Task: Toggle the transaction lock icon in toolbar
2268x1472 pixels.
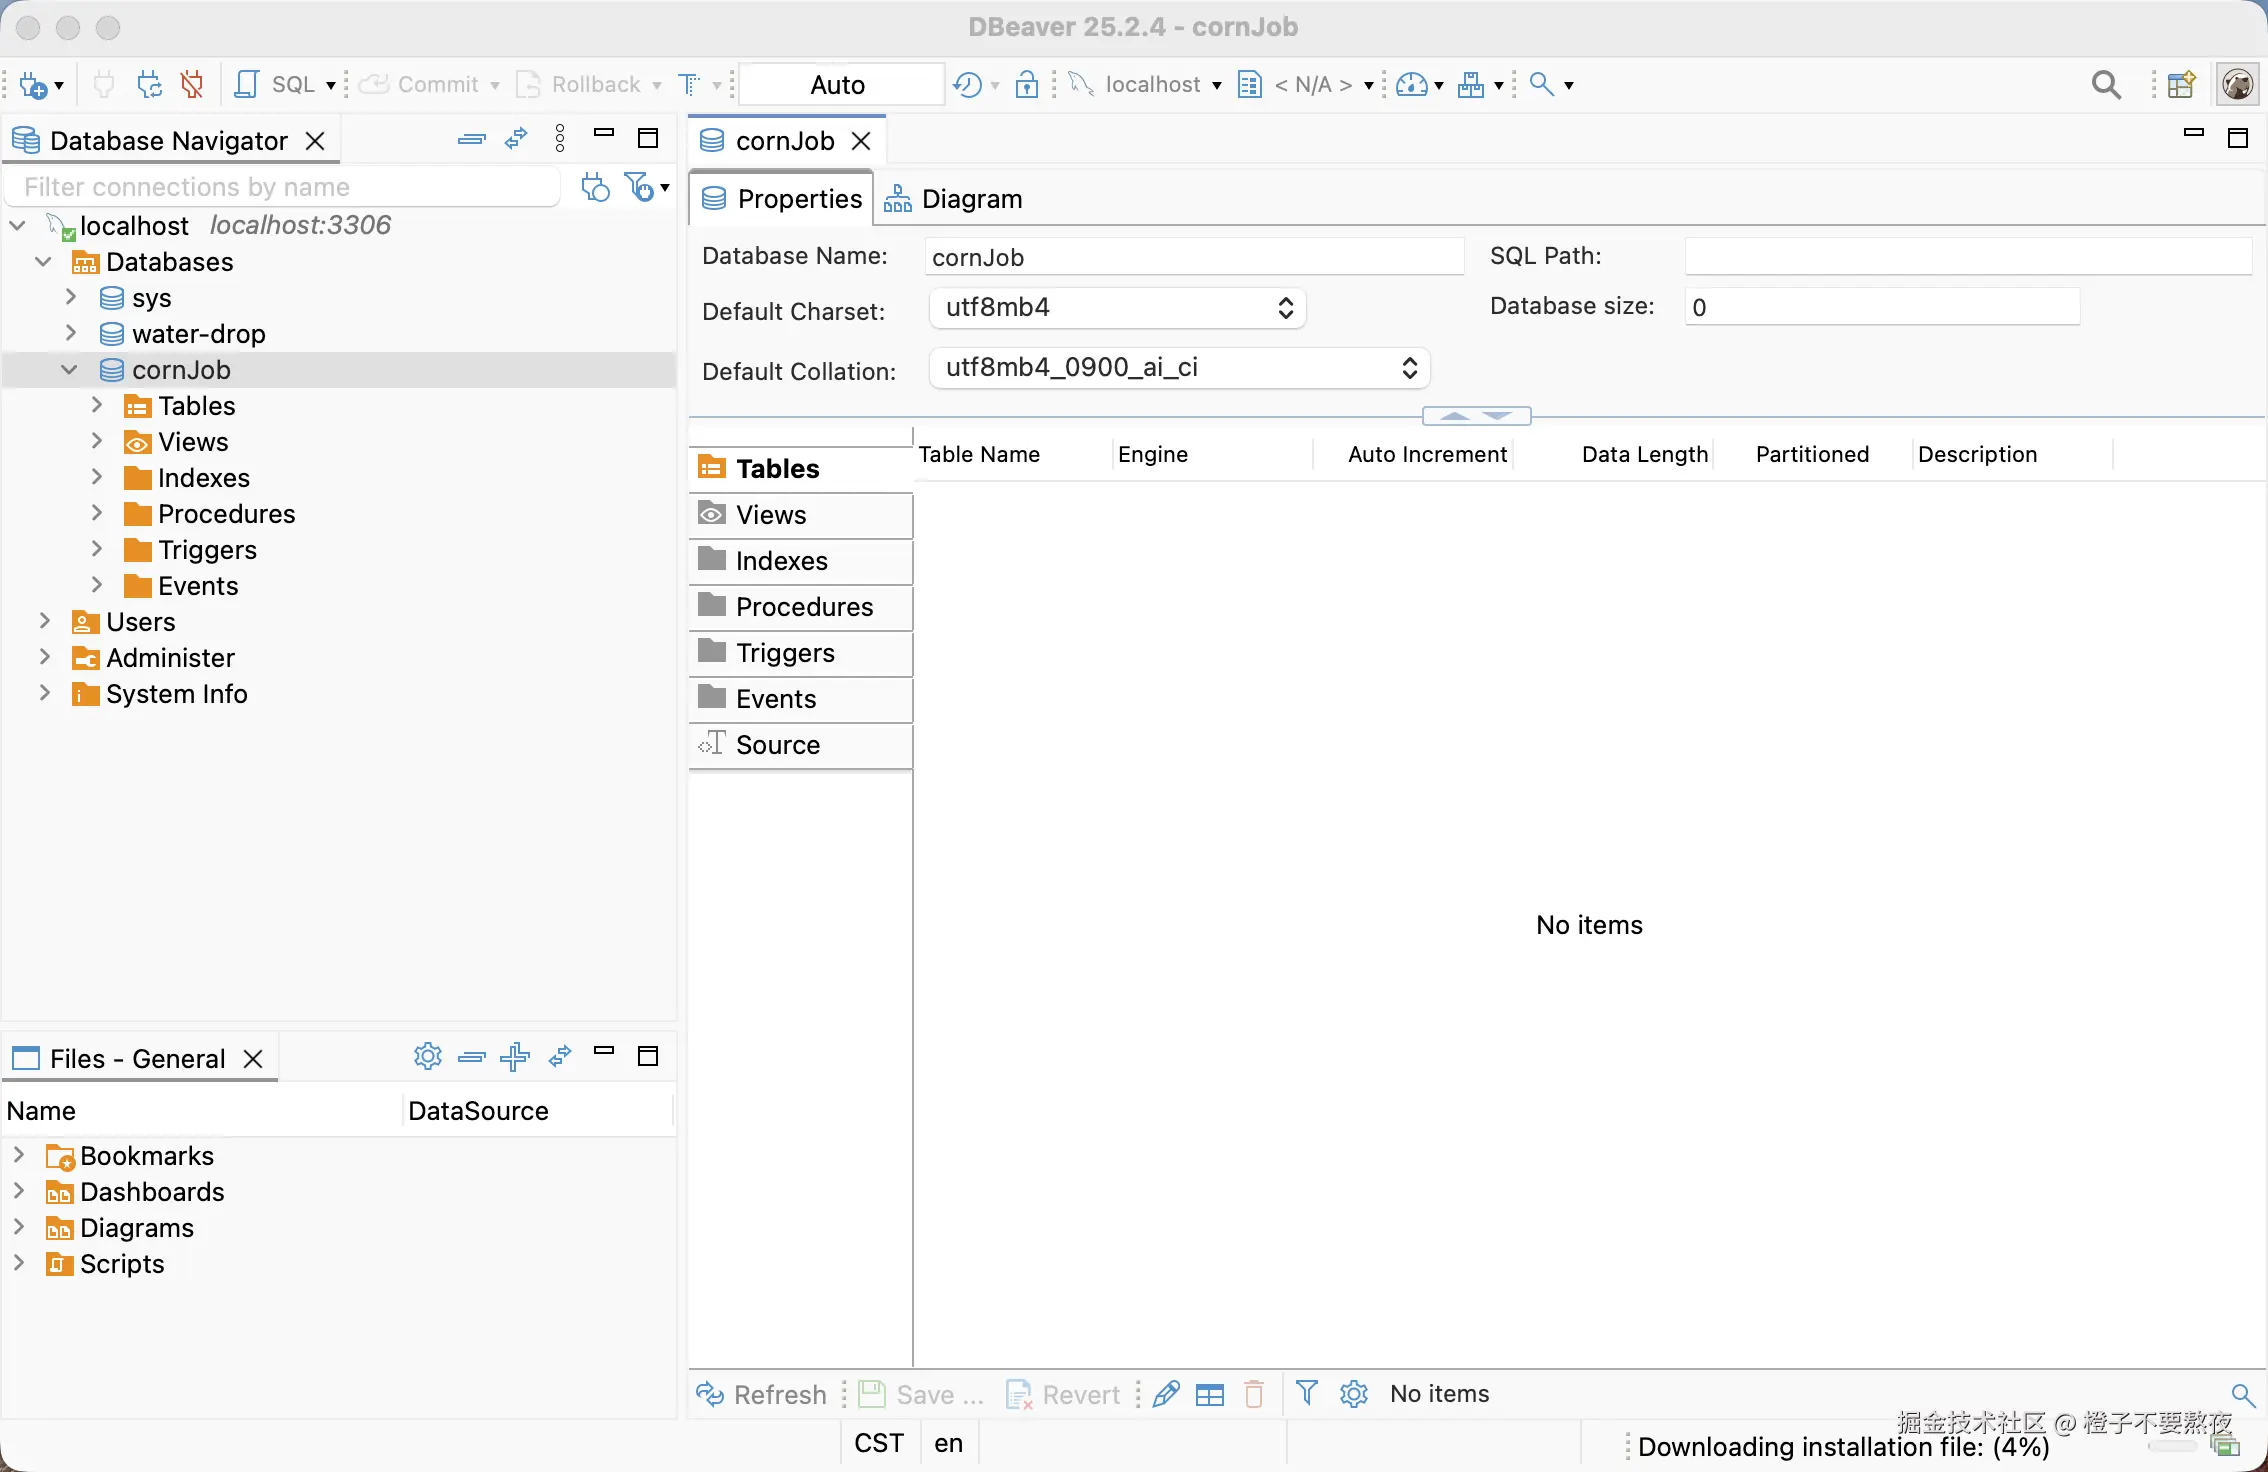Action: point(1026,85)
